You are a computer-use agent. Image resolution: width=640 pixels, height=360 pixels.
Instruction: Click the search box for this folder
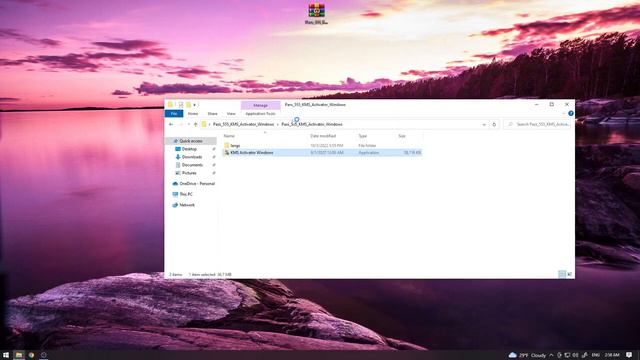coord(538,124)
